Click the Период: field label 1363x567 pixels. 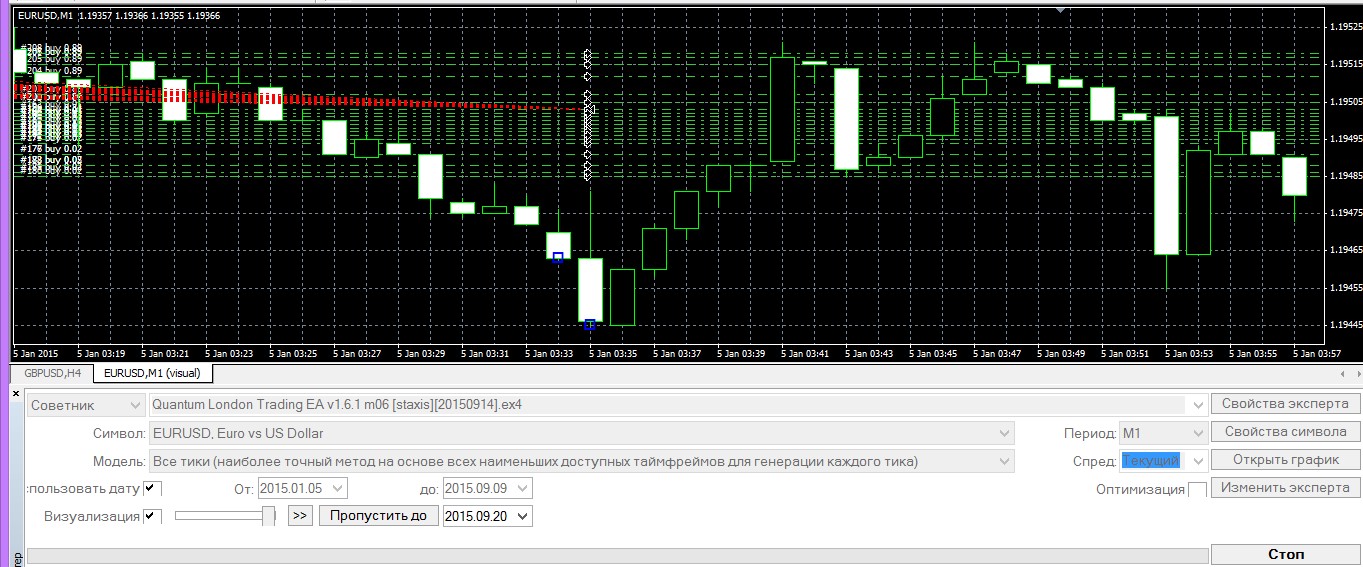[x=1089, y=433]
